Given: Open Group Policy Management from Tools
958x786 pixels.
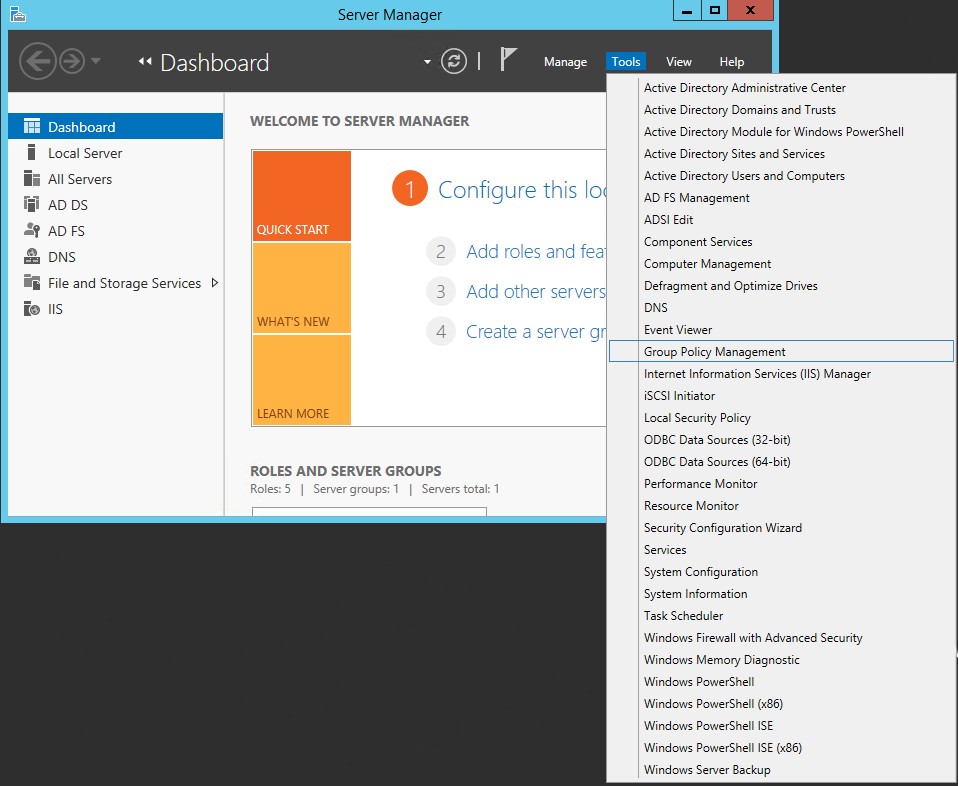Looking at the screenshot, I should [x=714, y=352].
